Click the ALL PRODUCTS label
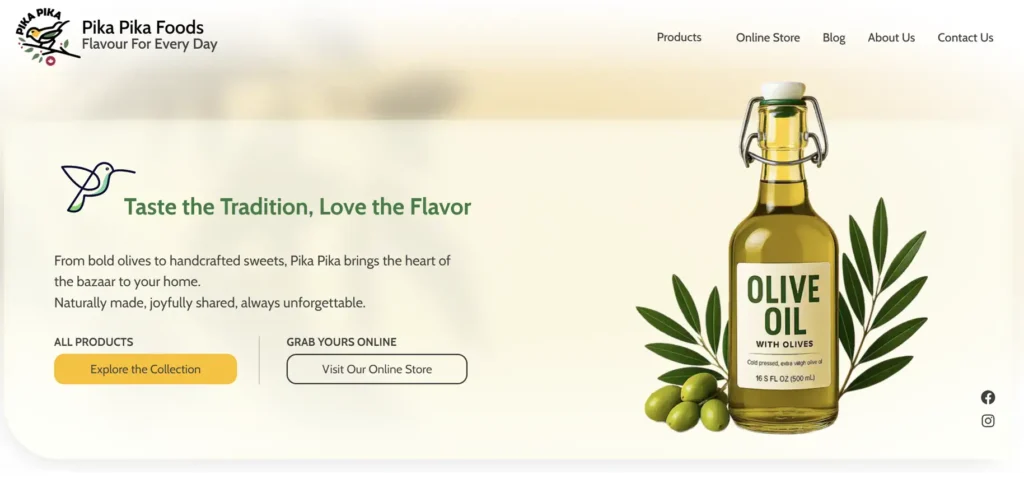Viewport: 1024px width, 488px height. click(x=93, y=342)
